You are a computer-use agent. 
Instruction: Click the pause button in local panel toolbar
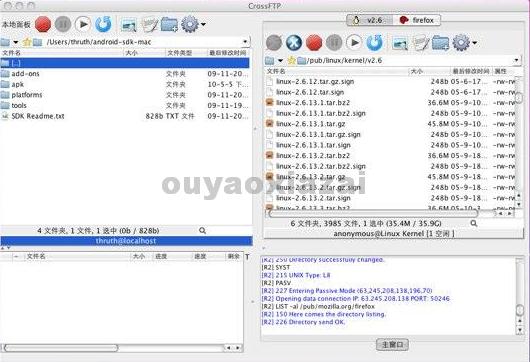click(x=63, y=24)
